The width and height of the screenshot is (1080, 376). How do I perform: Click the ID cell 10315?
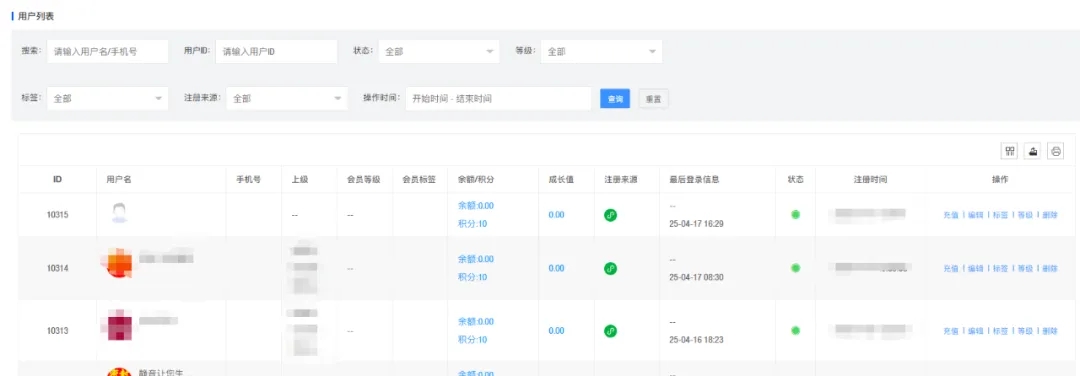pos(57,215)
